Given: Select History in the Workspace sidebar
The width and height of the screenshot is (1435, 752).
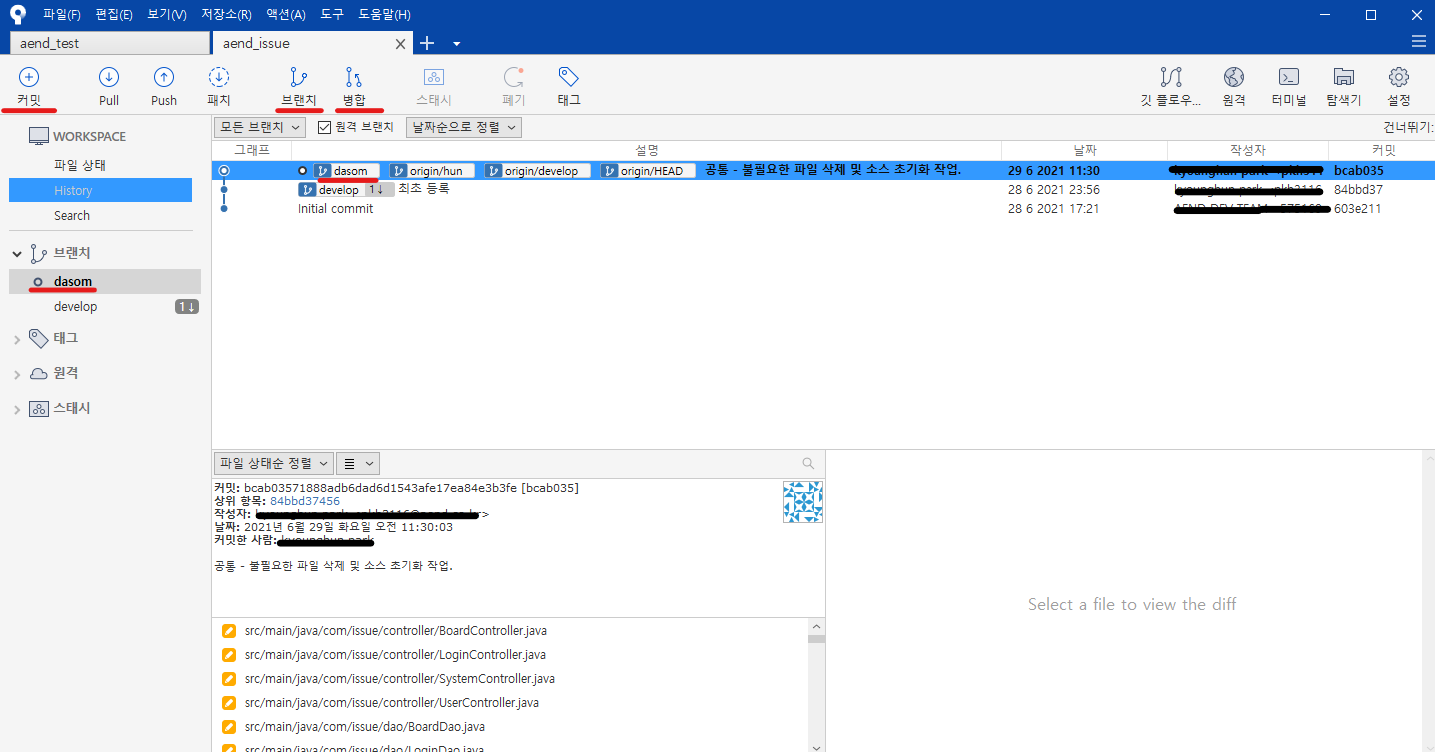Looking at the screenshot, I should pos(100,190).
